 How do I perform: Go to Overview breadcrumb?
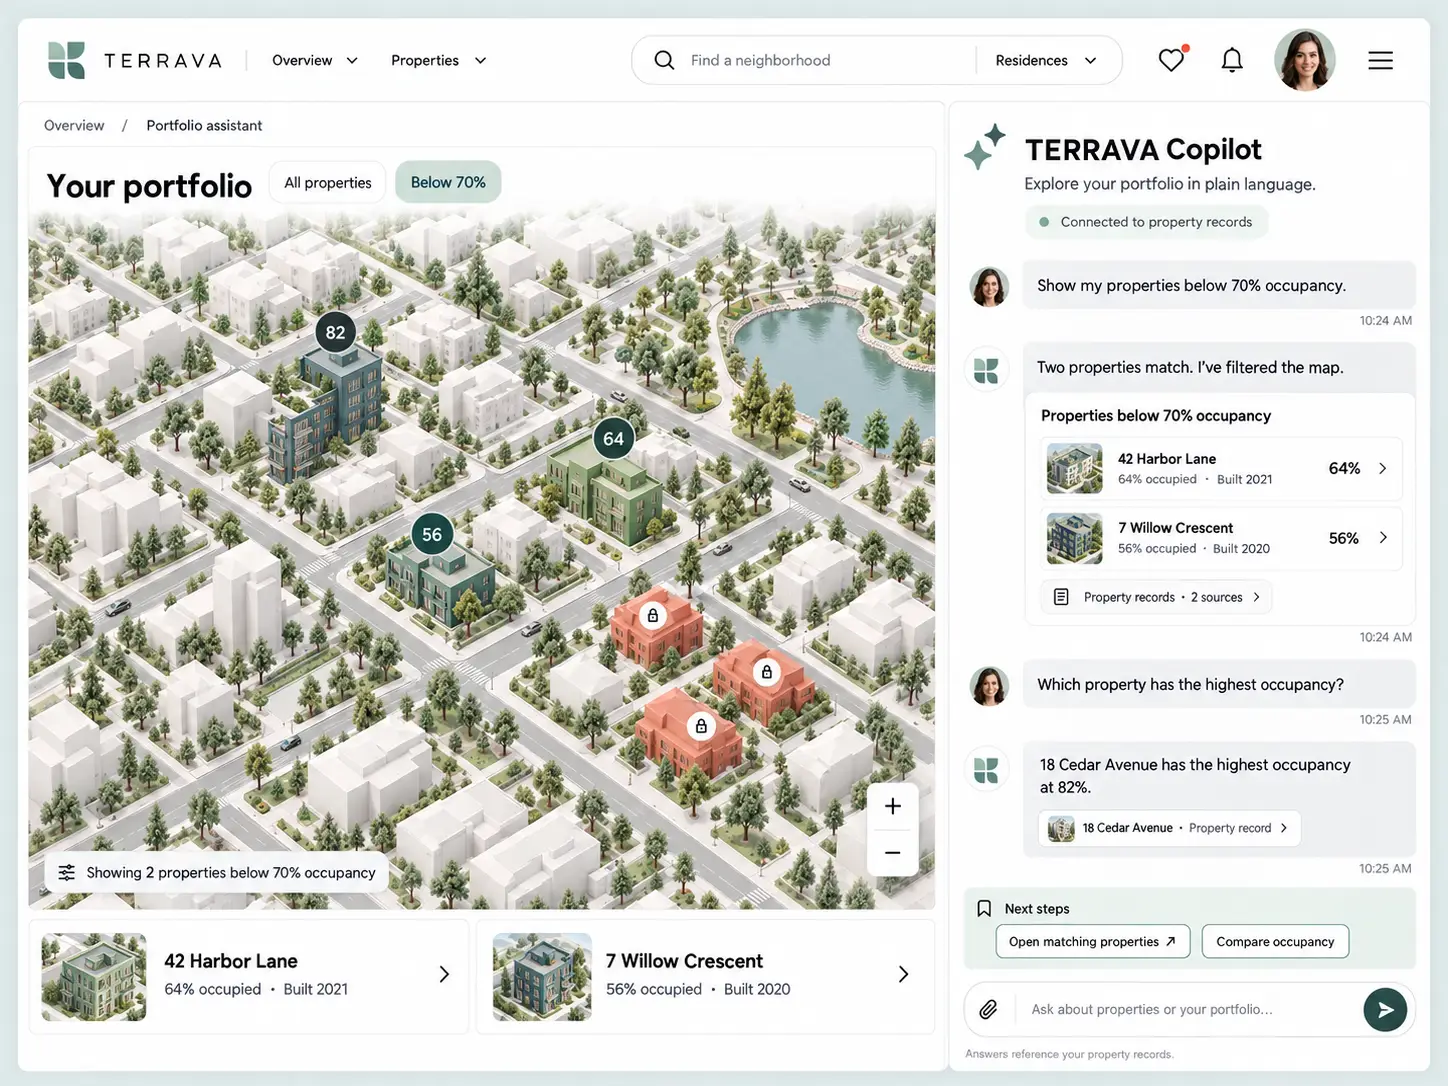click(74, 125)
